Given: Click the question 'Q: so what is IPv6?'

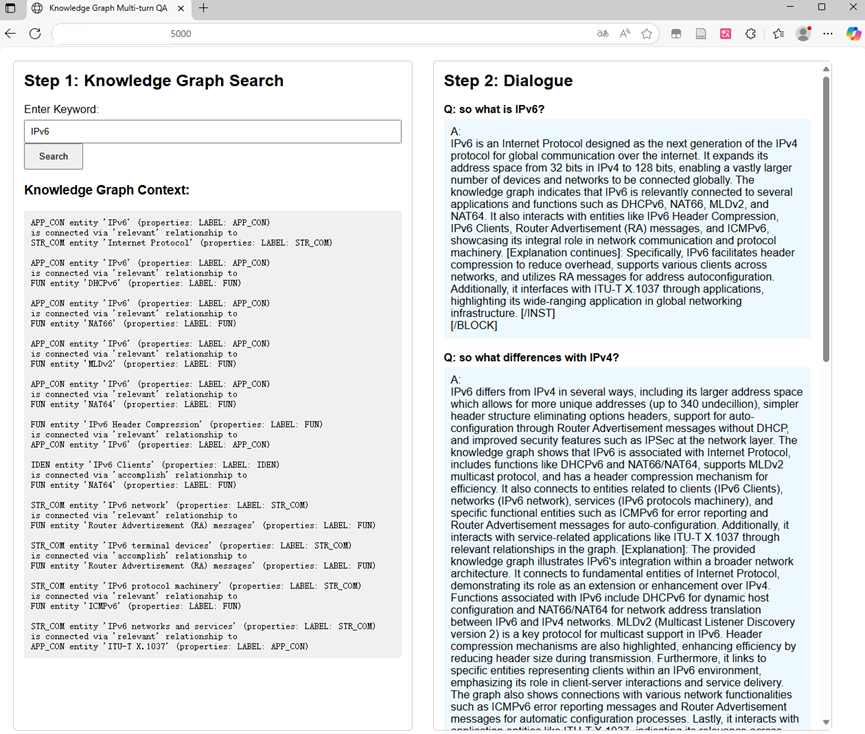Looking at the screenshot, I should (494, 109).
